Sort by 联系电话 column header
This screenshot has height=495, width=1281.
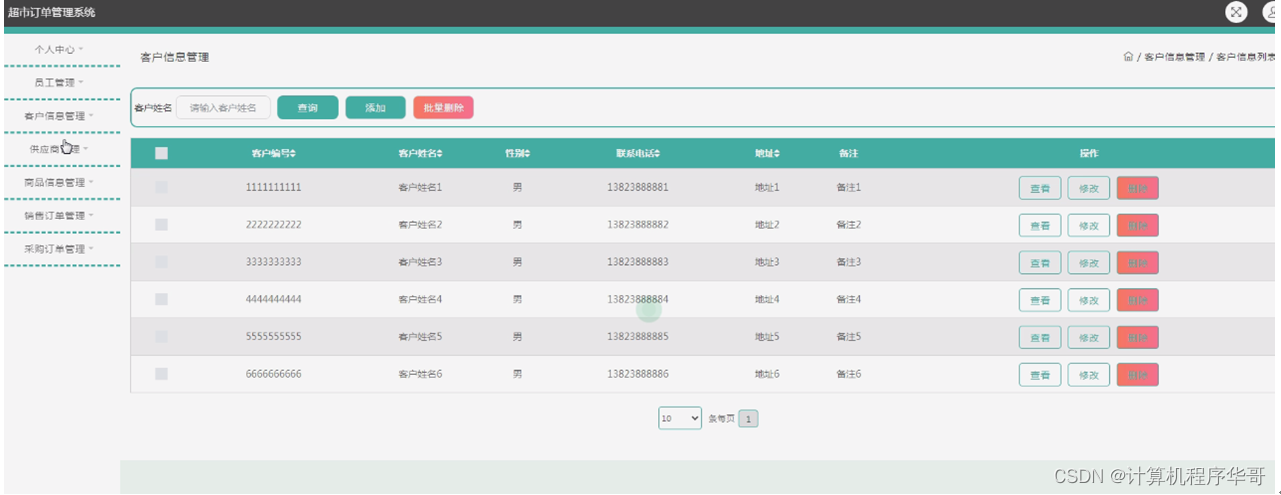pyautogui.click(x=638, y=154)
